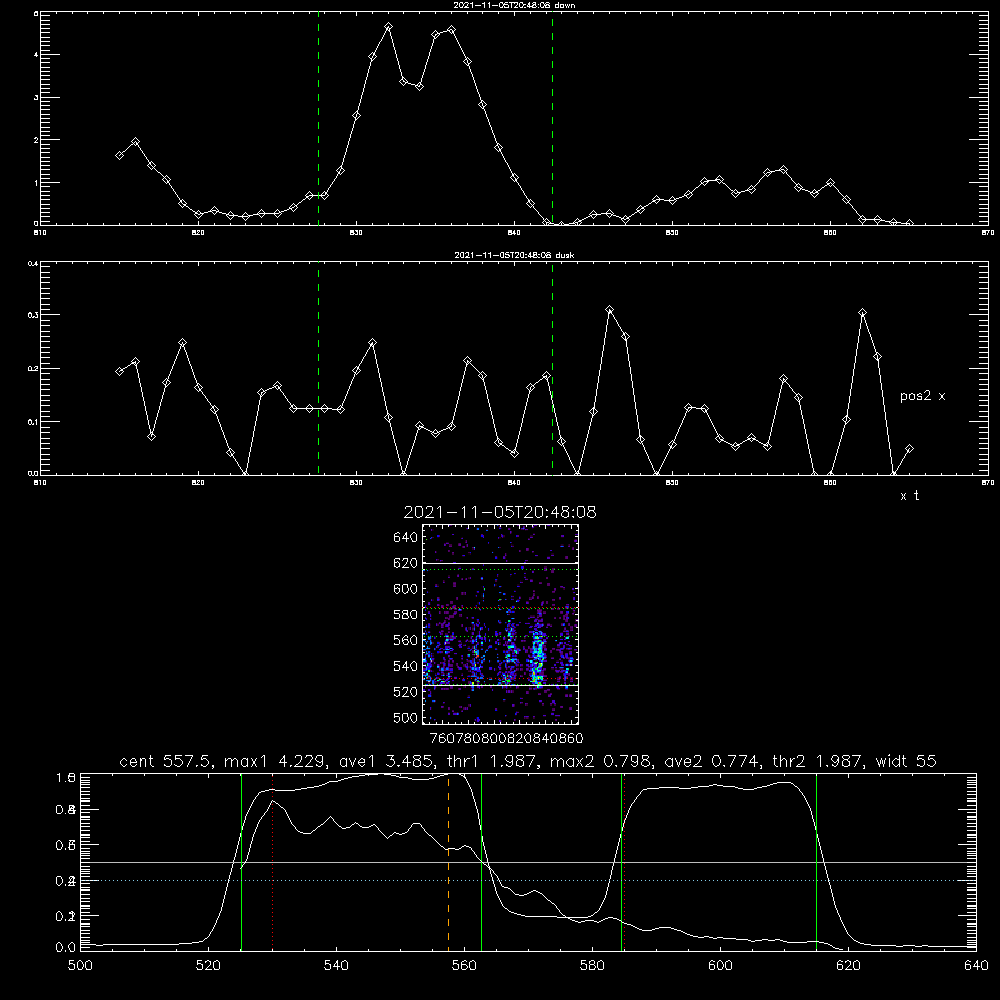
Task: Click the '2021-11-05T20:48:08 dawn' plot title
Action: 514,5
